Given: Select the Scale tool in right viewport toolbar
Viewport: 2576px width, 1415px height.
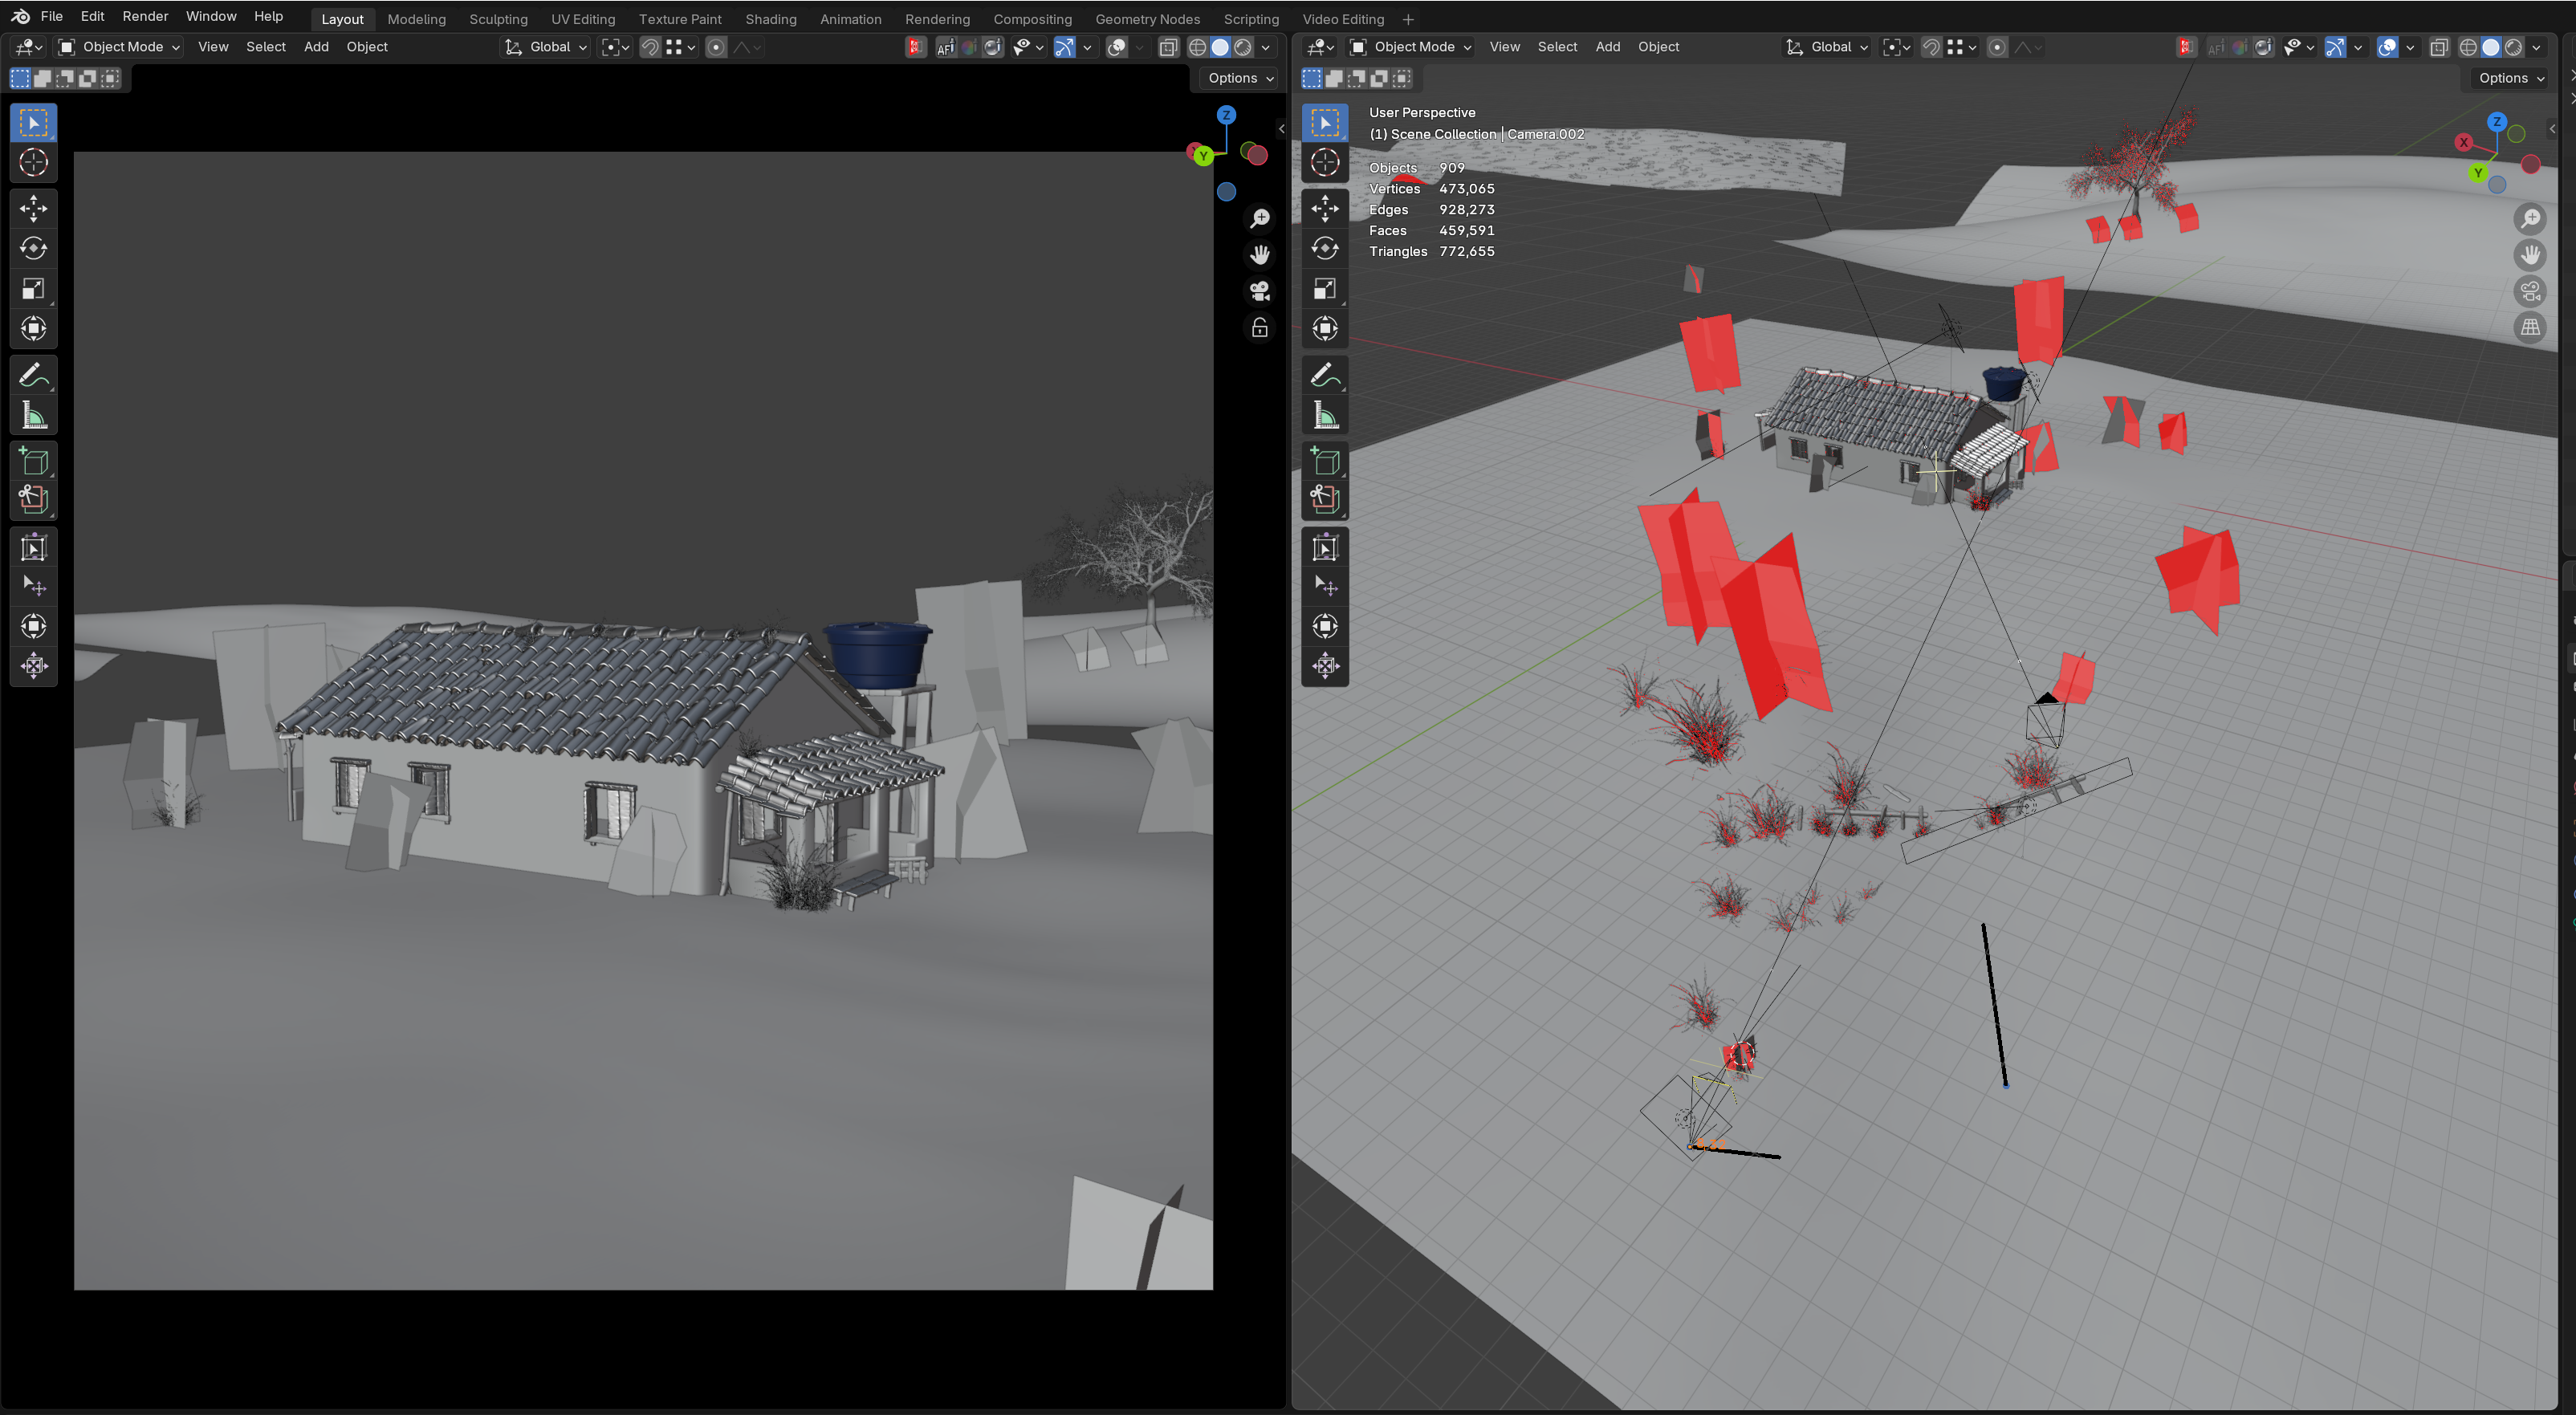Looking at the screenshot, I should tap(1325, 289).
